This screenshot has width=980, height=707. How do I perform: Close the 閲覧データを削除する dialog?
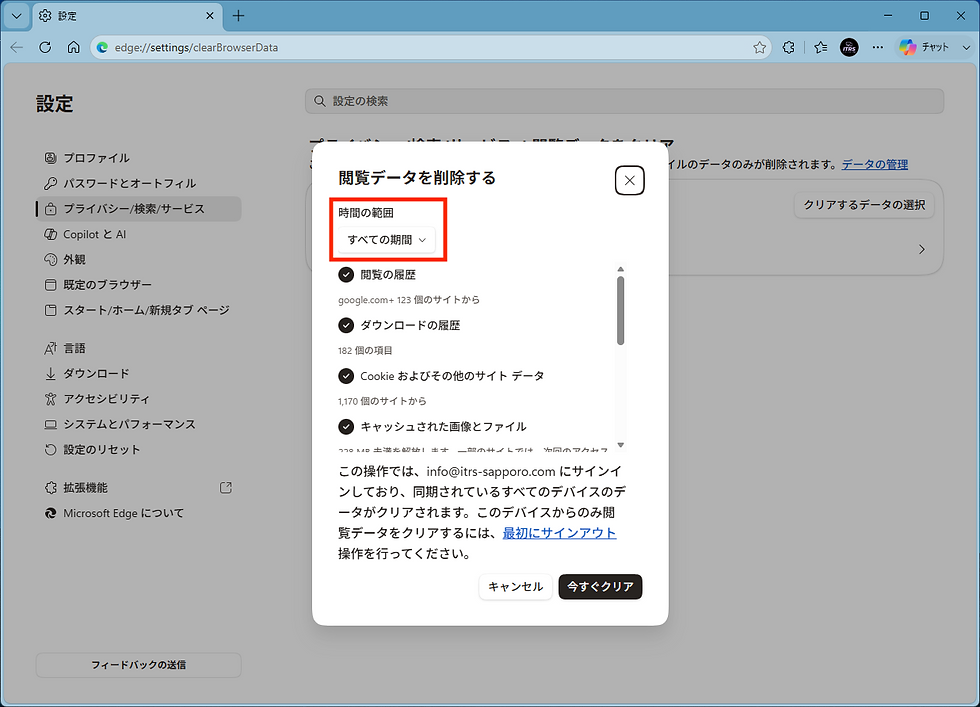(x=629, y=181)
